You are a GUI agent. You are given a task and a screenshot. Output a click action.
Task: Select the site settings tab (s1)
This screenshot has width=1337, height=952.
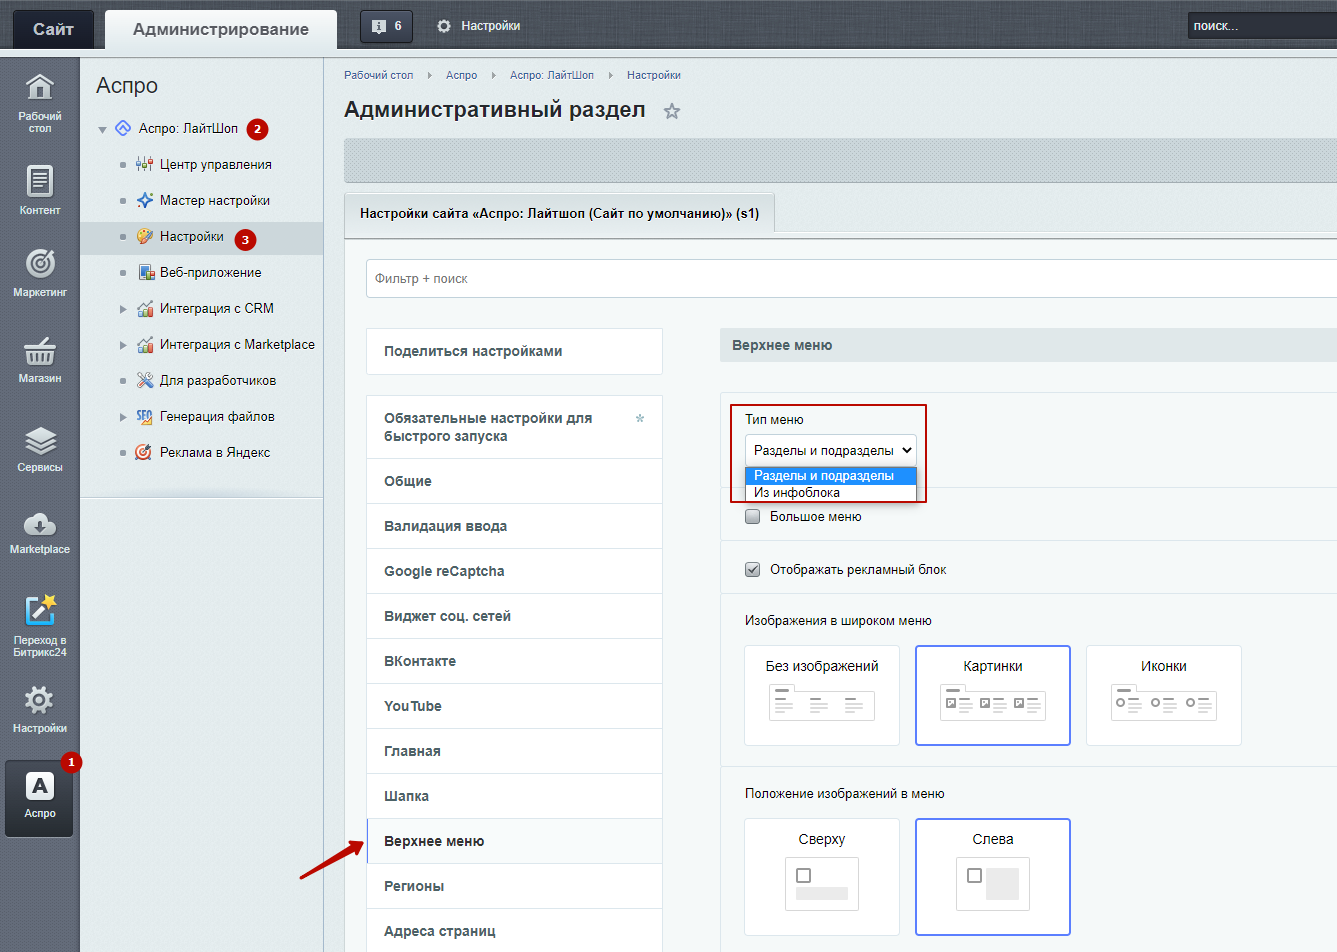[x=559, y=214]
